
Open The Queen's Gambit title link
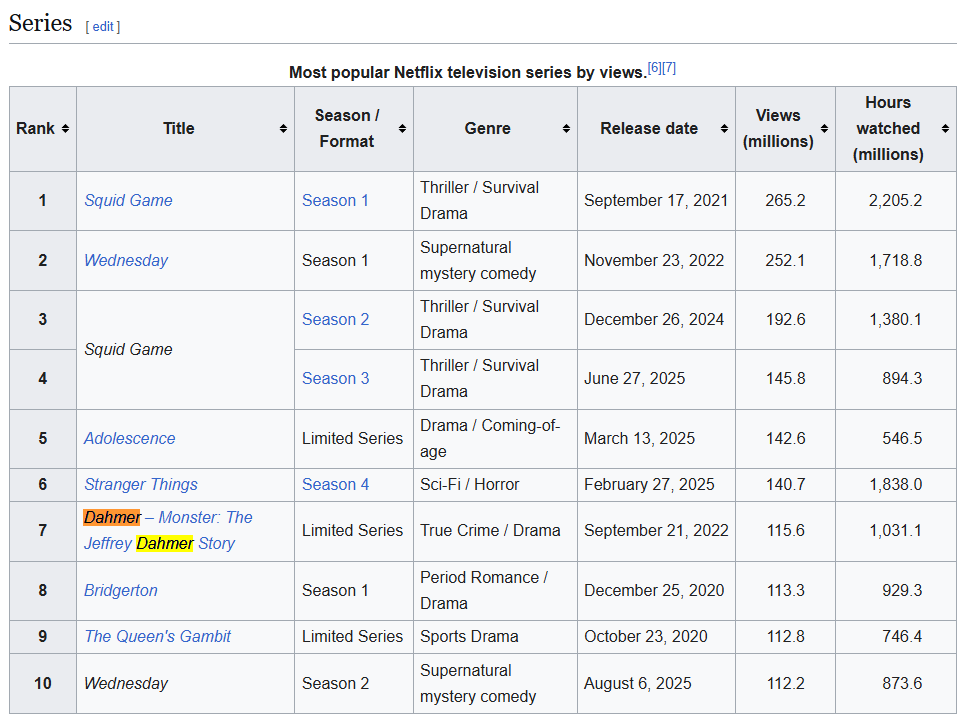(157, 637)
